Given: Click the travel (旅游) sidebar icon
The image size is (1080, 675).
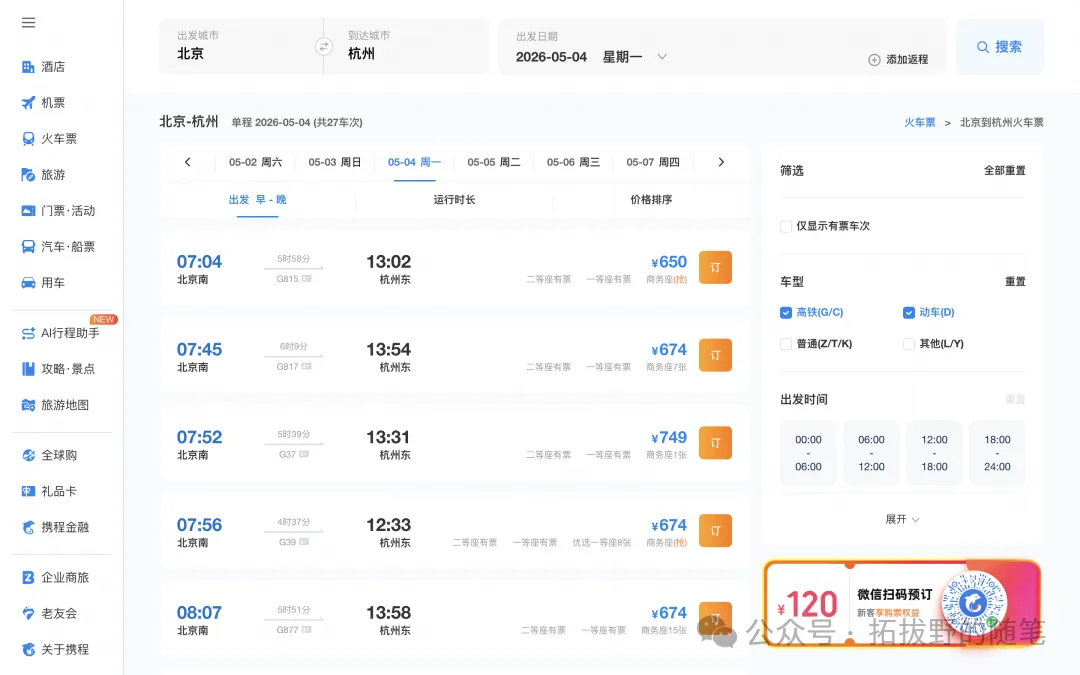Looking at the screenshot, I should (x=28, y=175).
